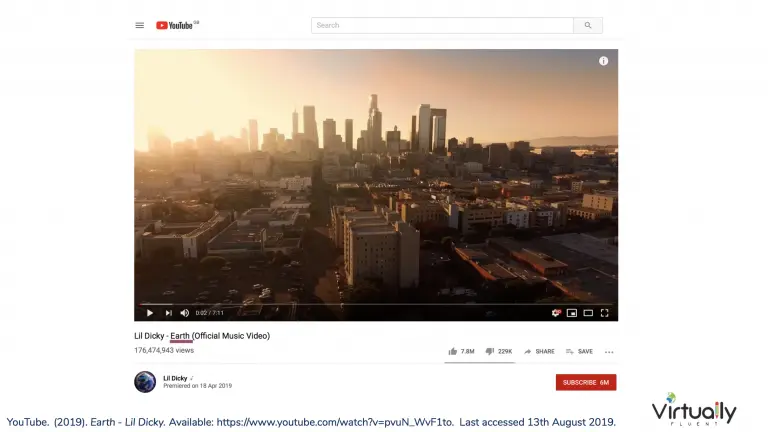Mute the video volume

point(185,313)
